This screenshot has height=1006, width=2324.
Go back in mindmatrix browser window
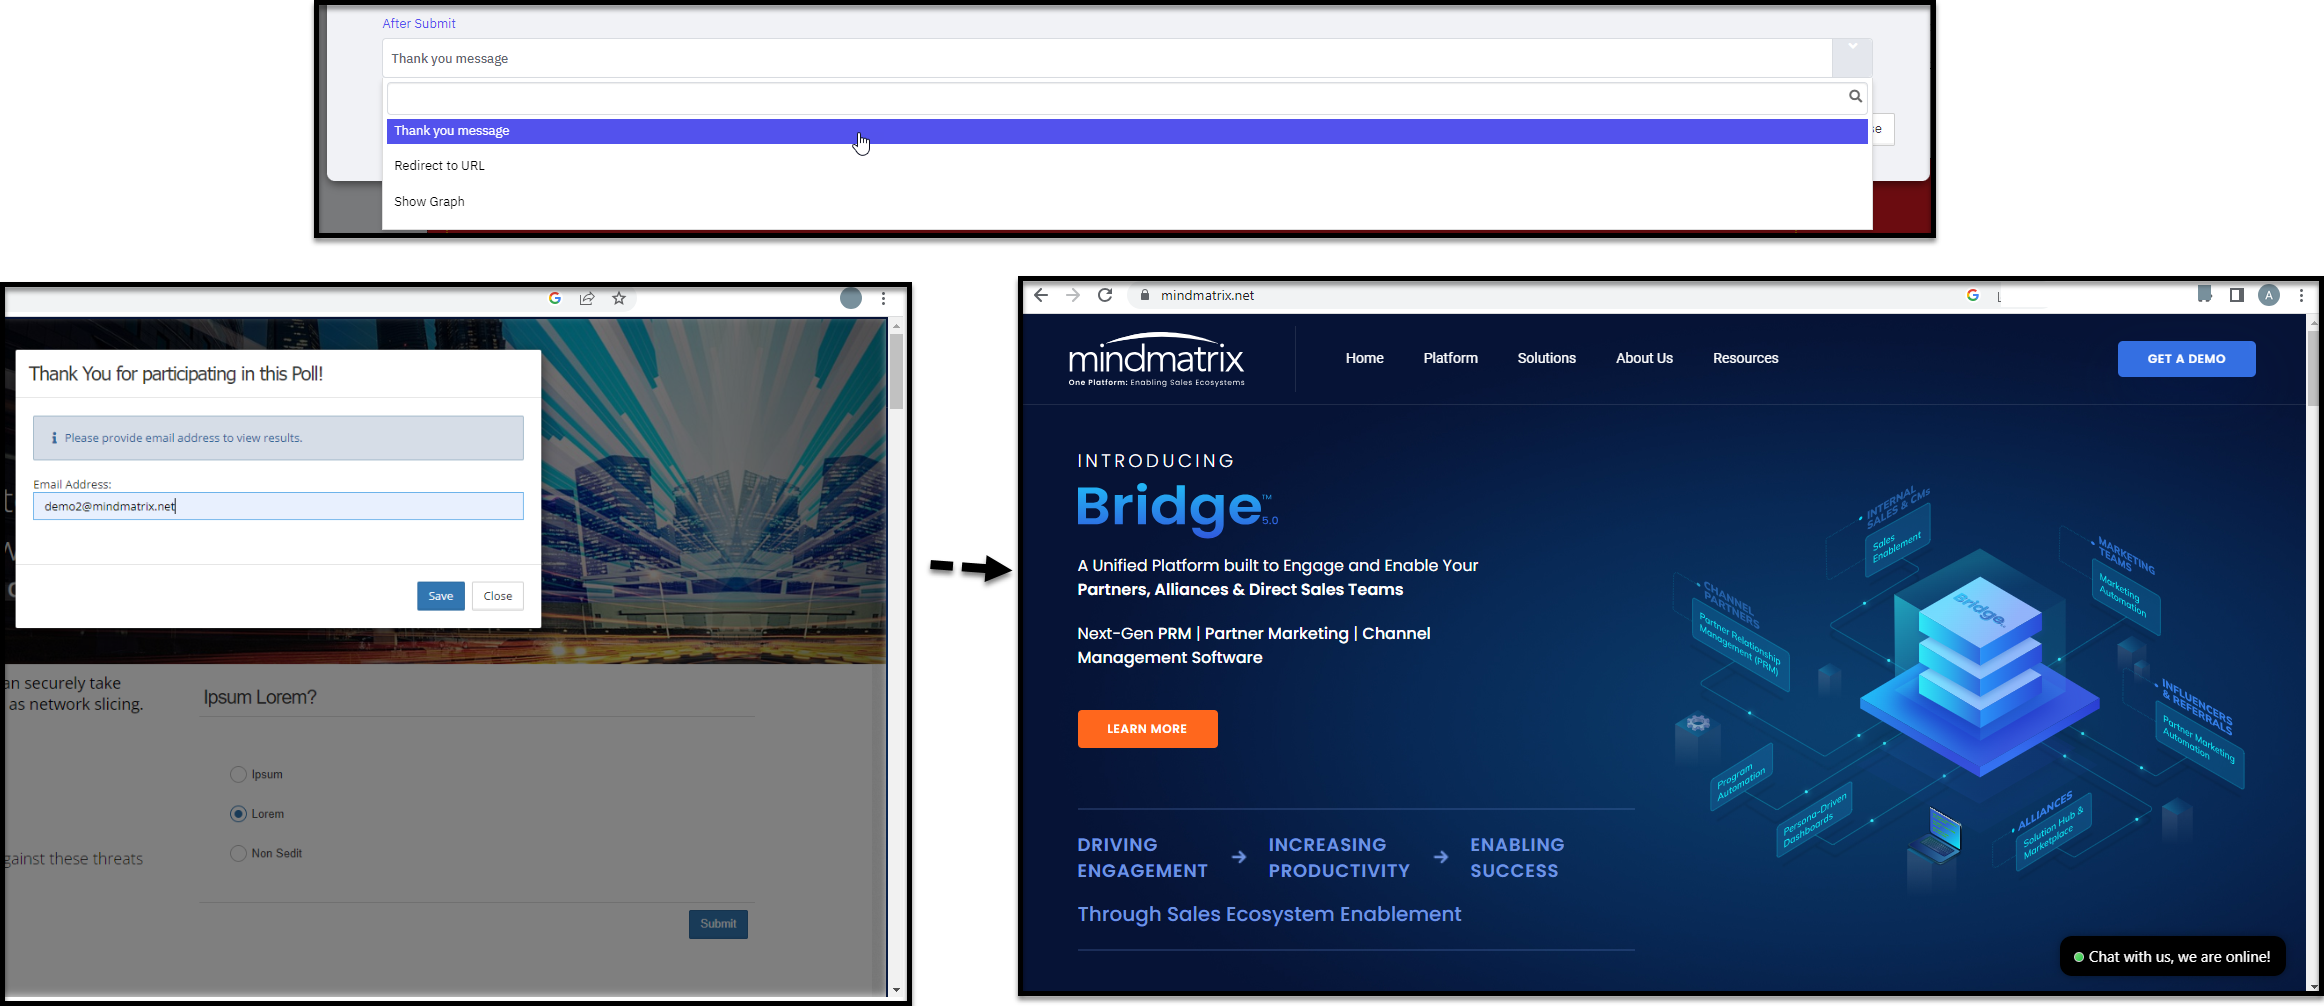pyautogui.click(x=1041, y=295)
